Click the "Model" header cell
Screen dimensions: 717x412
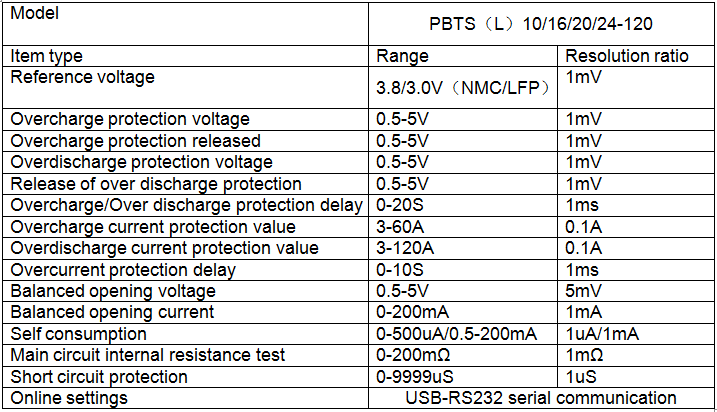[35, 14]
